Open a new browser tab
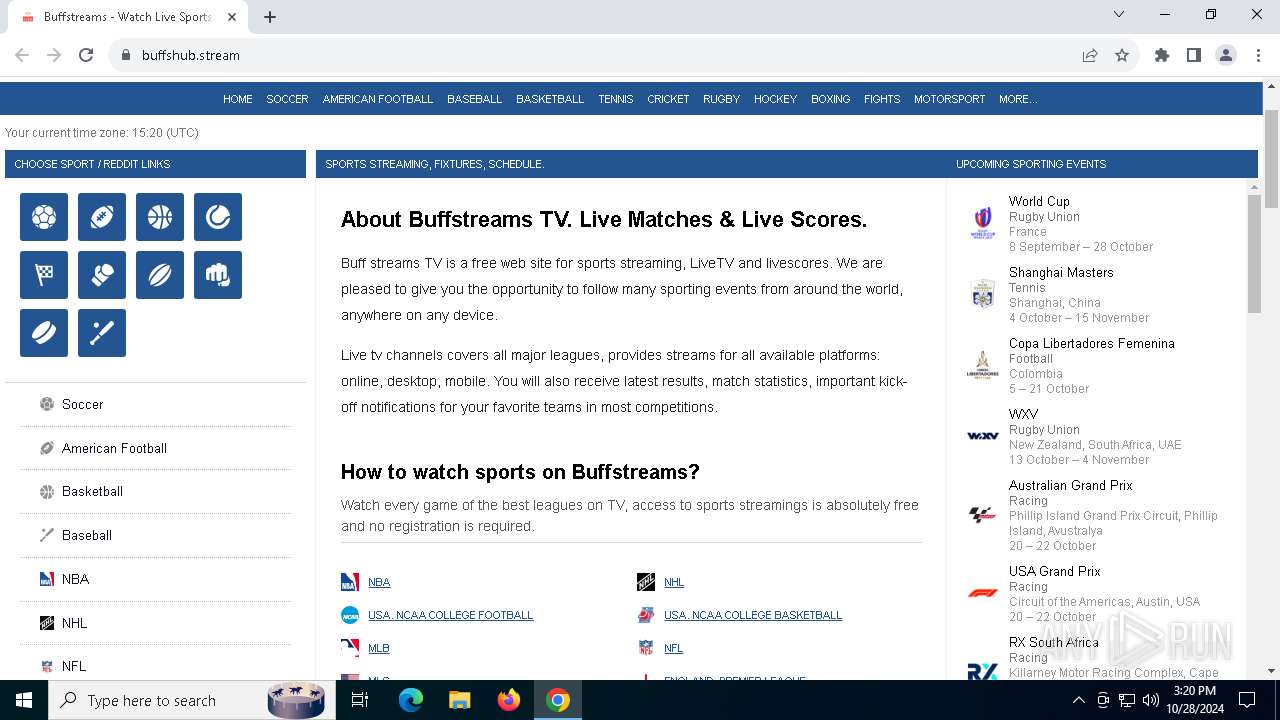 click(270, 16)
